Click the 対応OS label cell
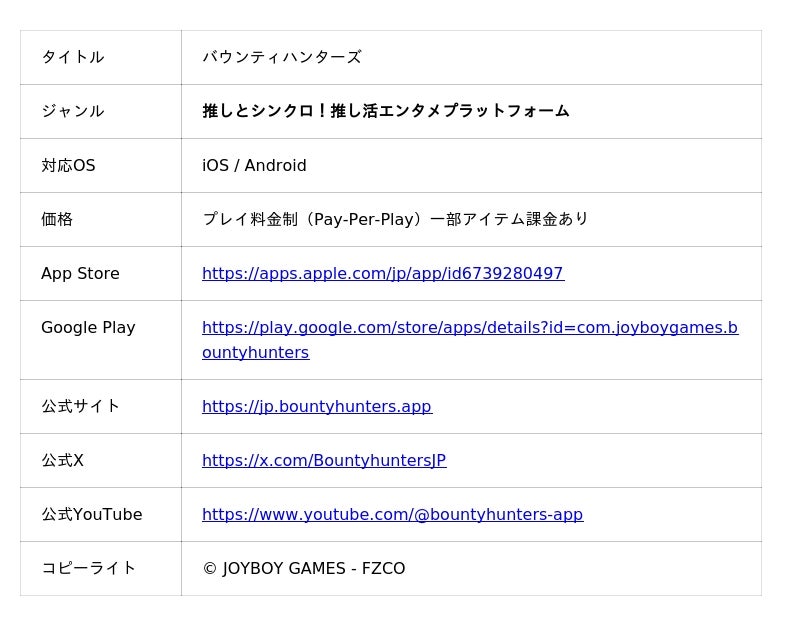 tap(68, 165)
